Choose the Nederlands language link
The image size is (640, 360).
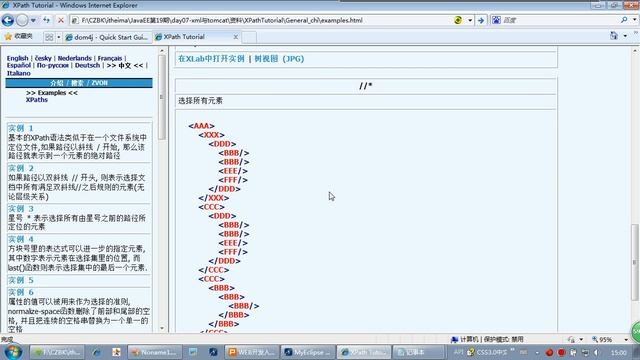(x=75, y=58)
